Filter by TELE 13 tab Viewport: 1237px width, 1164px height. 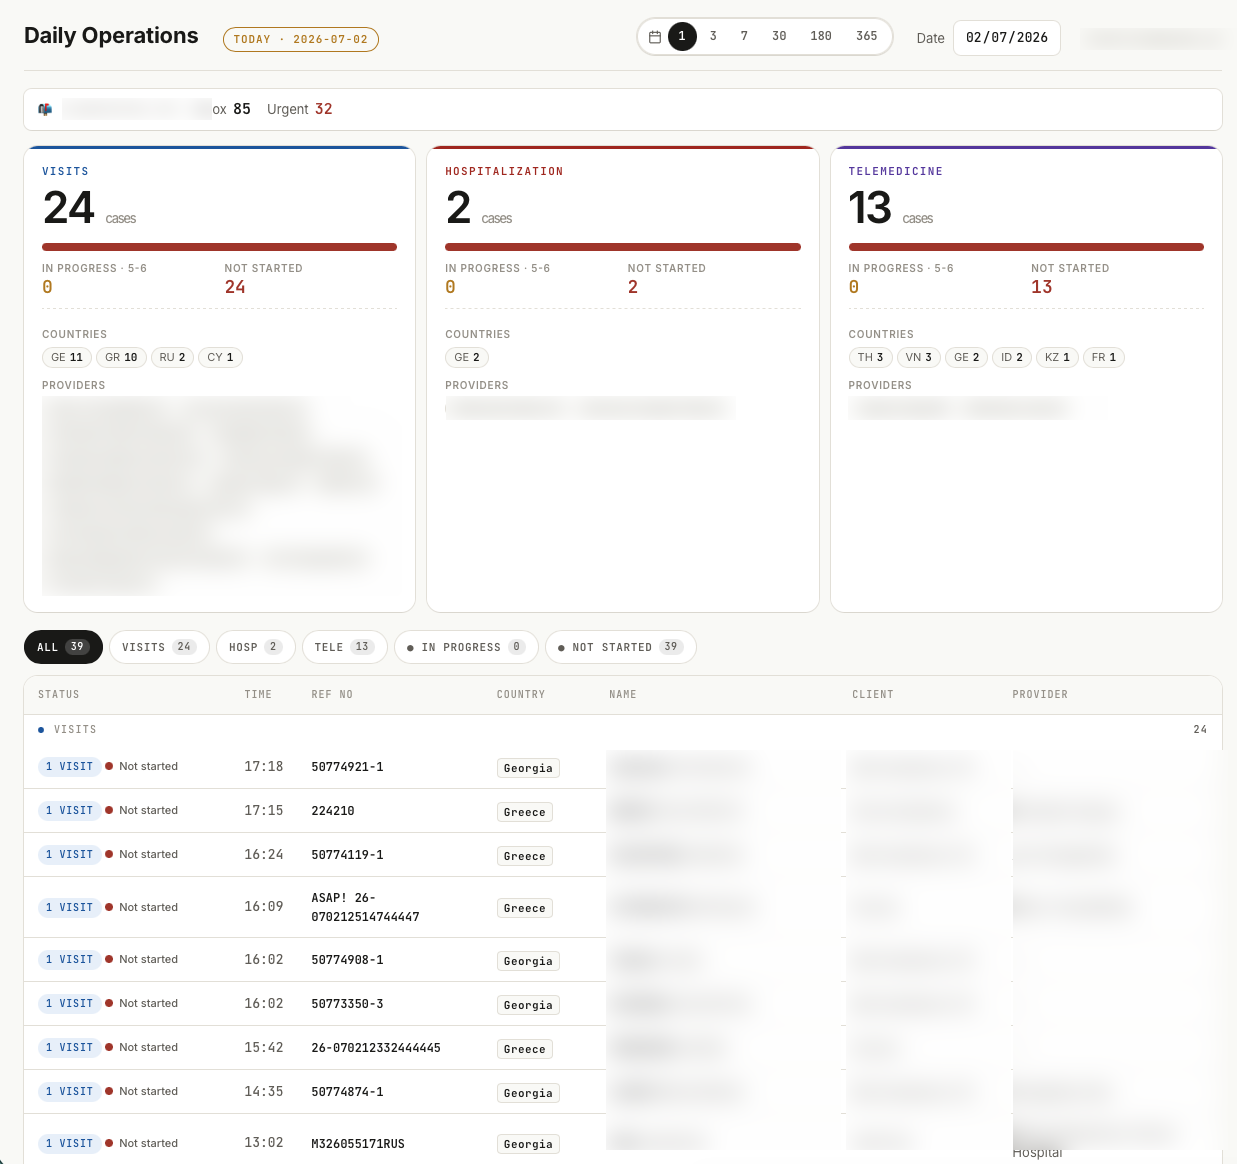coord(345,647)
